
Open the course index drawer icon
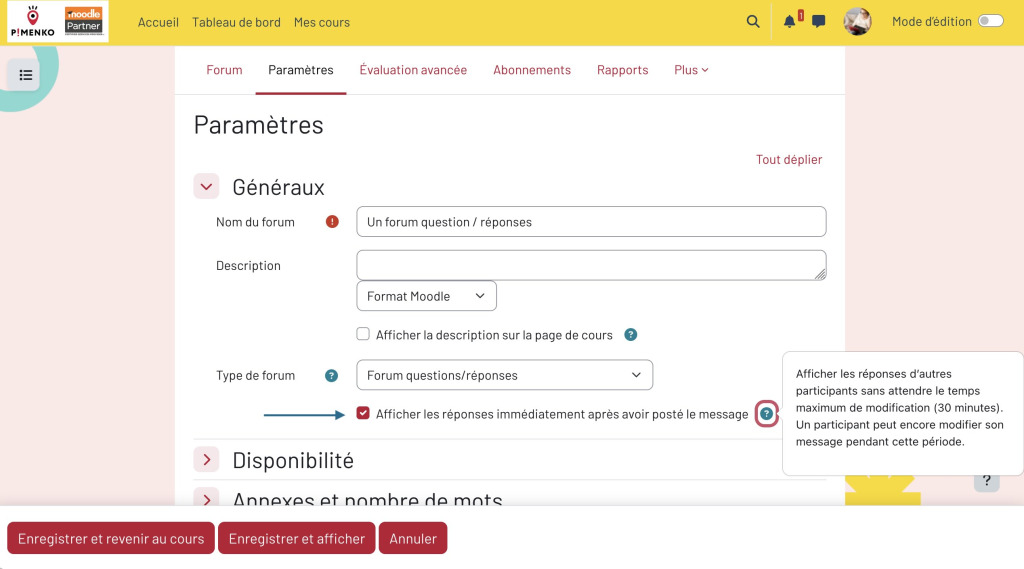pyautogui.click(x=25, y=75)
